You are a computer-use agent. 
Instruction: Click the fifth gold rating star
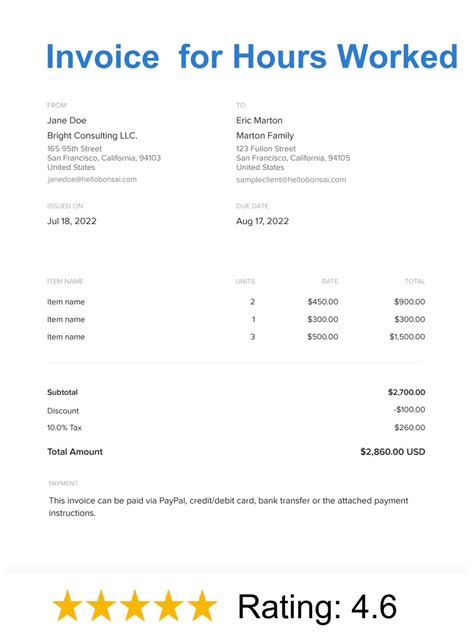coord(201,606)
